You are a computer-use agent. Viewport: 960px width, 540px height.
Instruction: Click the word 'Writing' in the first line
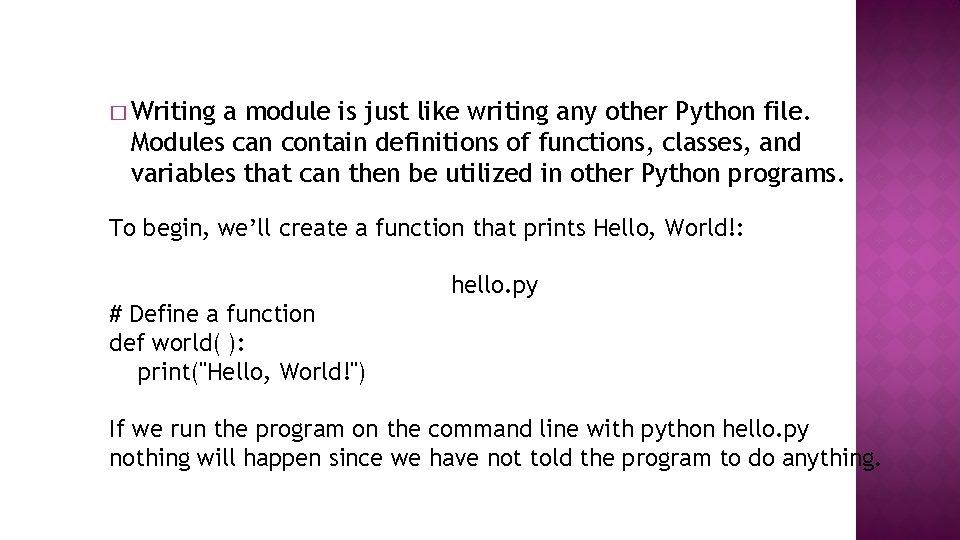tap(172, 108)
